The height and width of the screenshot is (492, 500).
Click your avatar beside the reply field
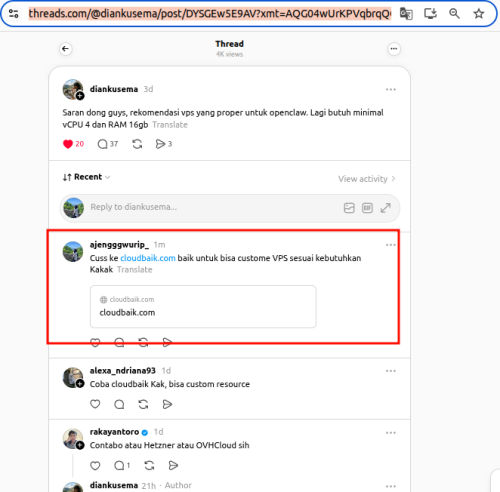(x=73, y=208)
